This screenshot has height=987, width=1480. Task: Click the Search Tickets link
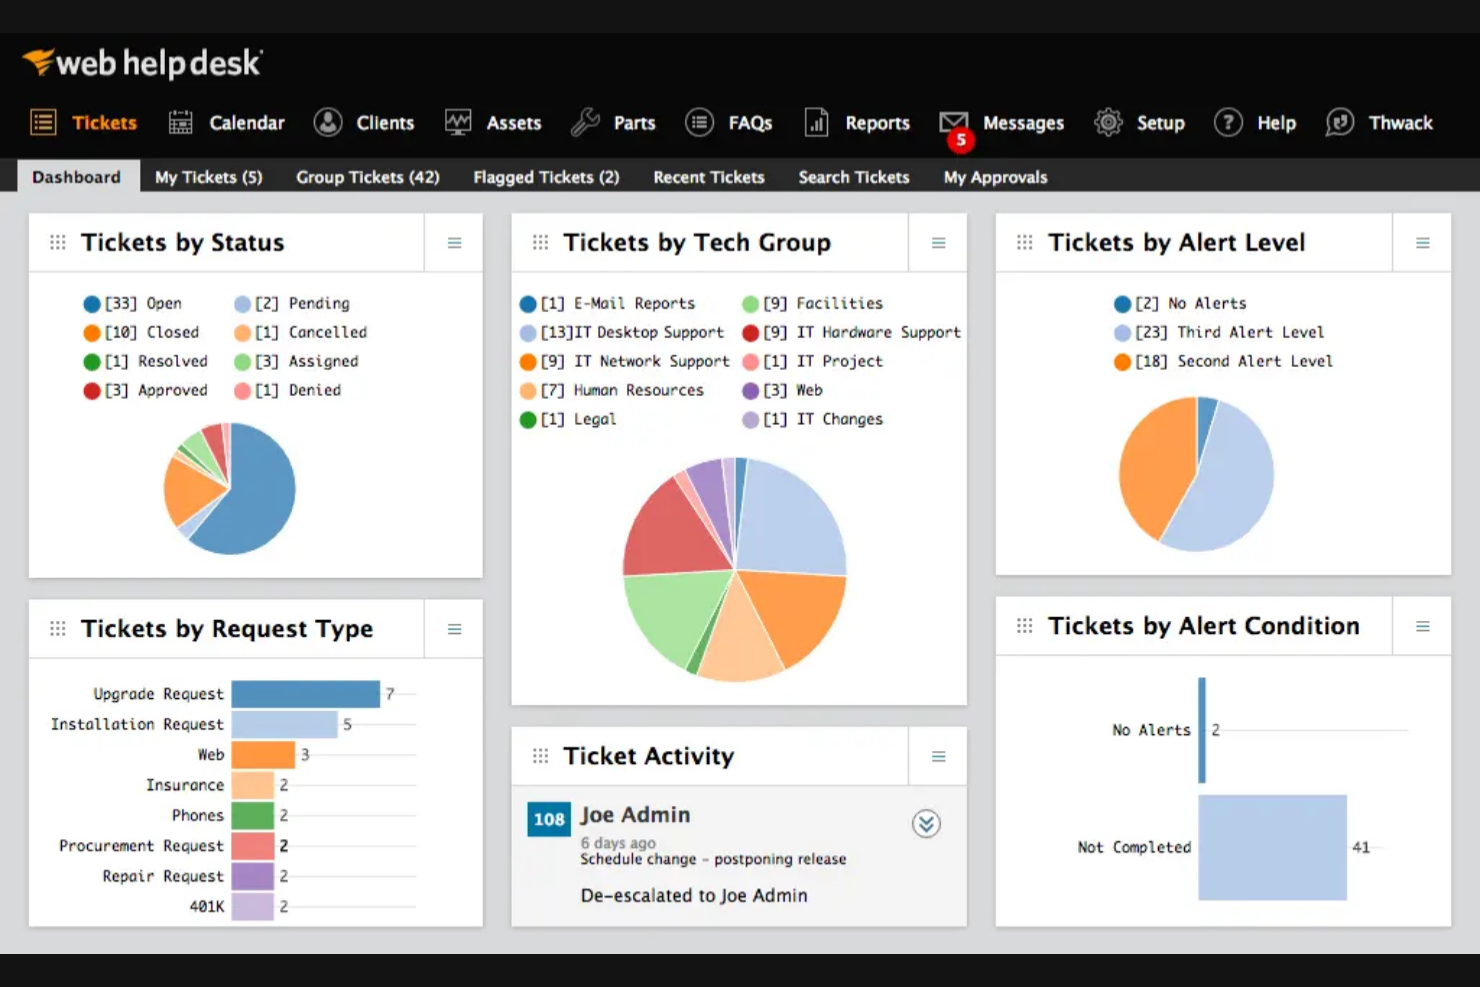853,177
